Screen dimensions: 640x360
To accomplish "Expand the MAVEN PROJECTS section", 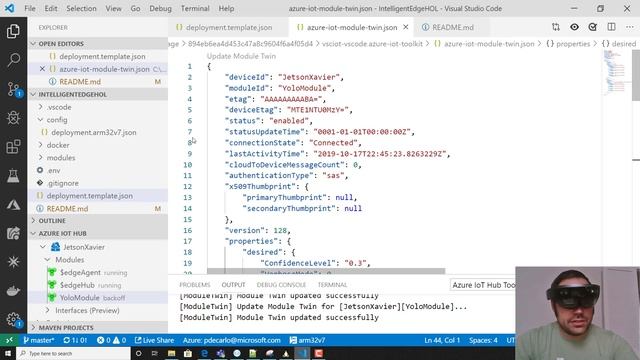I will [98, 327].
